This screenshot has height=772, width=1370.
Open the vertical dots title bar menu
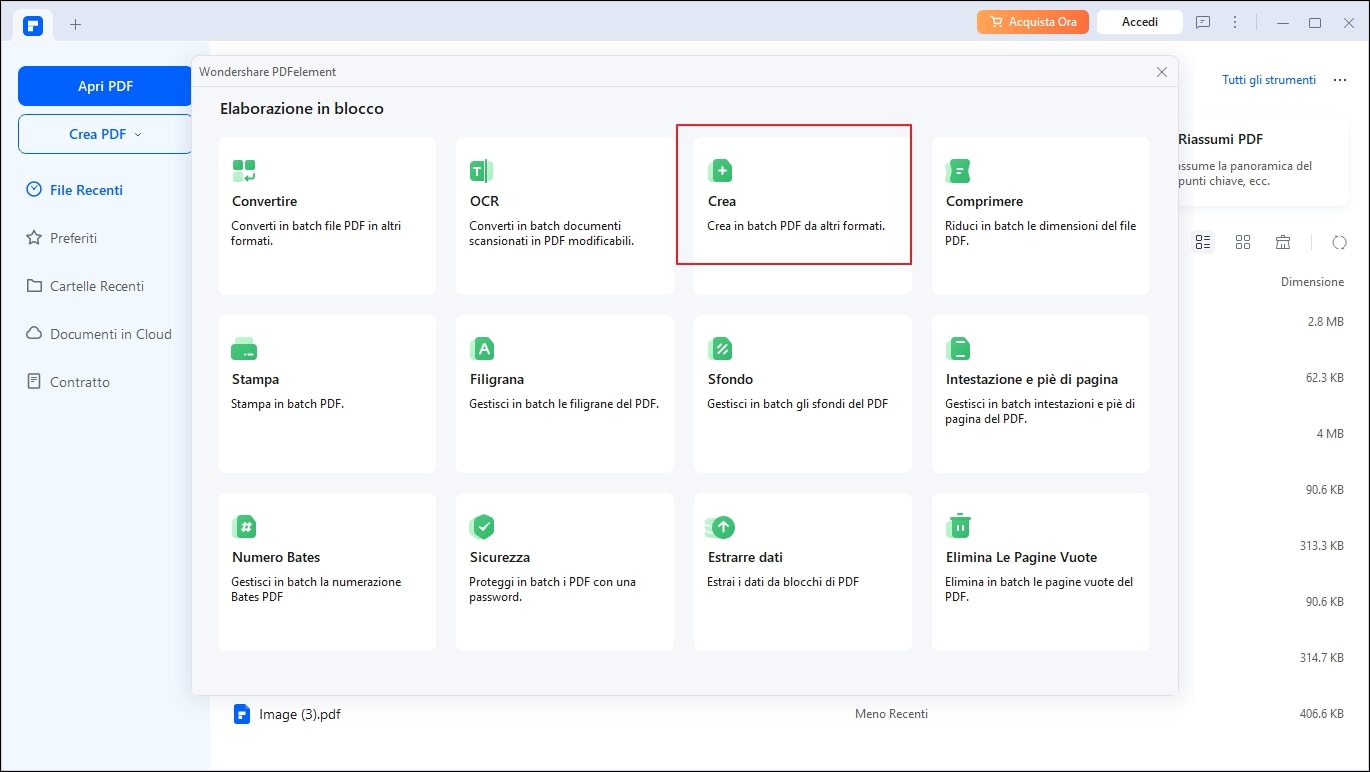point(1236,22)
